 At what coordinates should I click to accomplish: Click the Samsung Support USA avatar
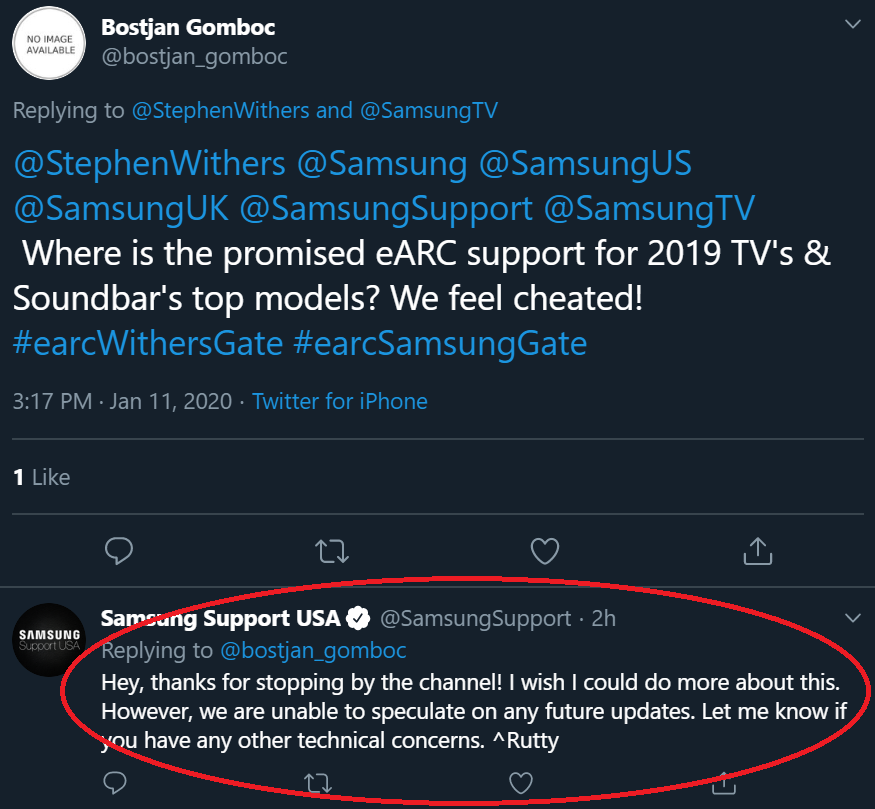[x=49, y=641]
